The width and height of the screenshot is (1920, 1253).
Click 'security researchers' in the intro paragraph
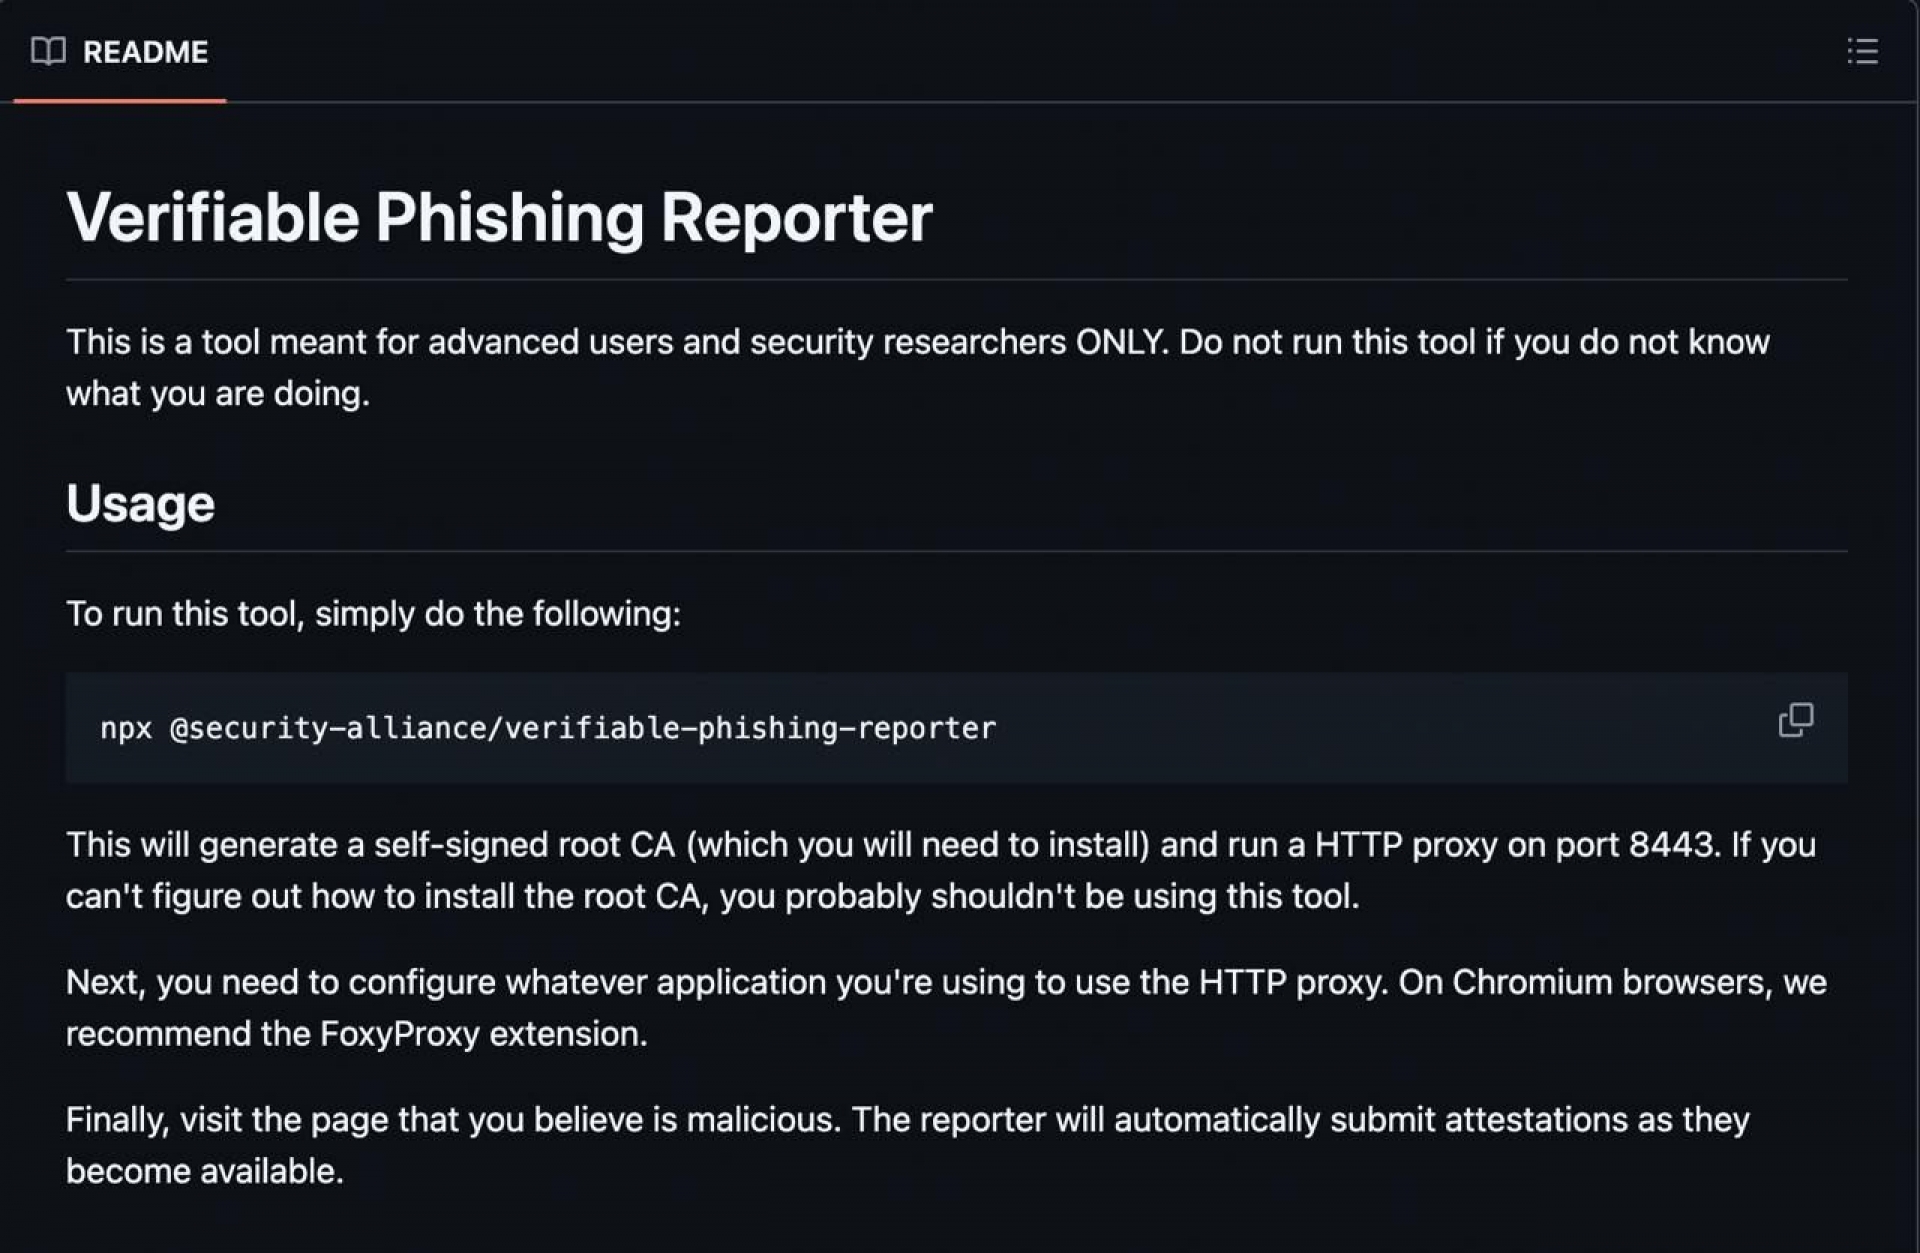click(x=907, y=342)
